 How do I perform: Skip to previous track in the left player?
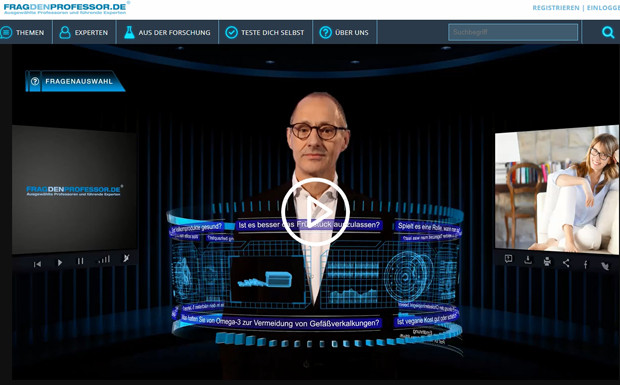(x=38, y=264)
